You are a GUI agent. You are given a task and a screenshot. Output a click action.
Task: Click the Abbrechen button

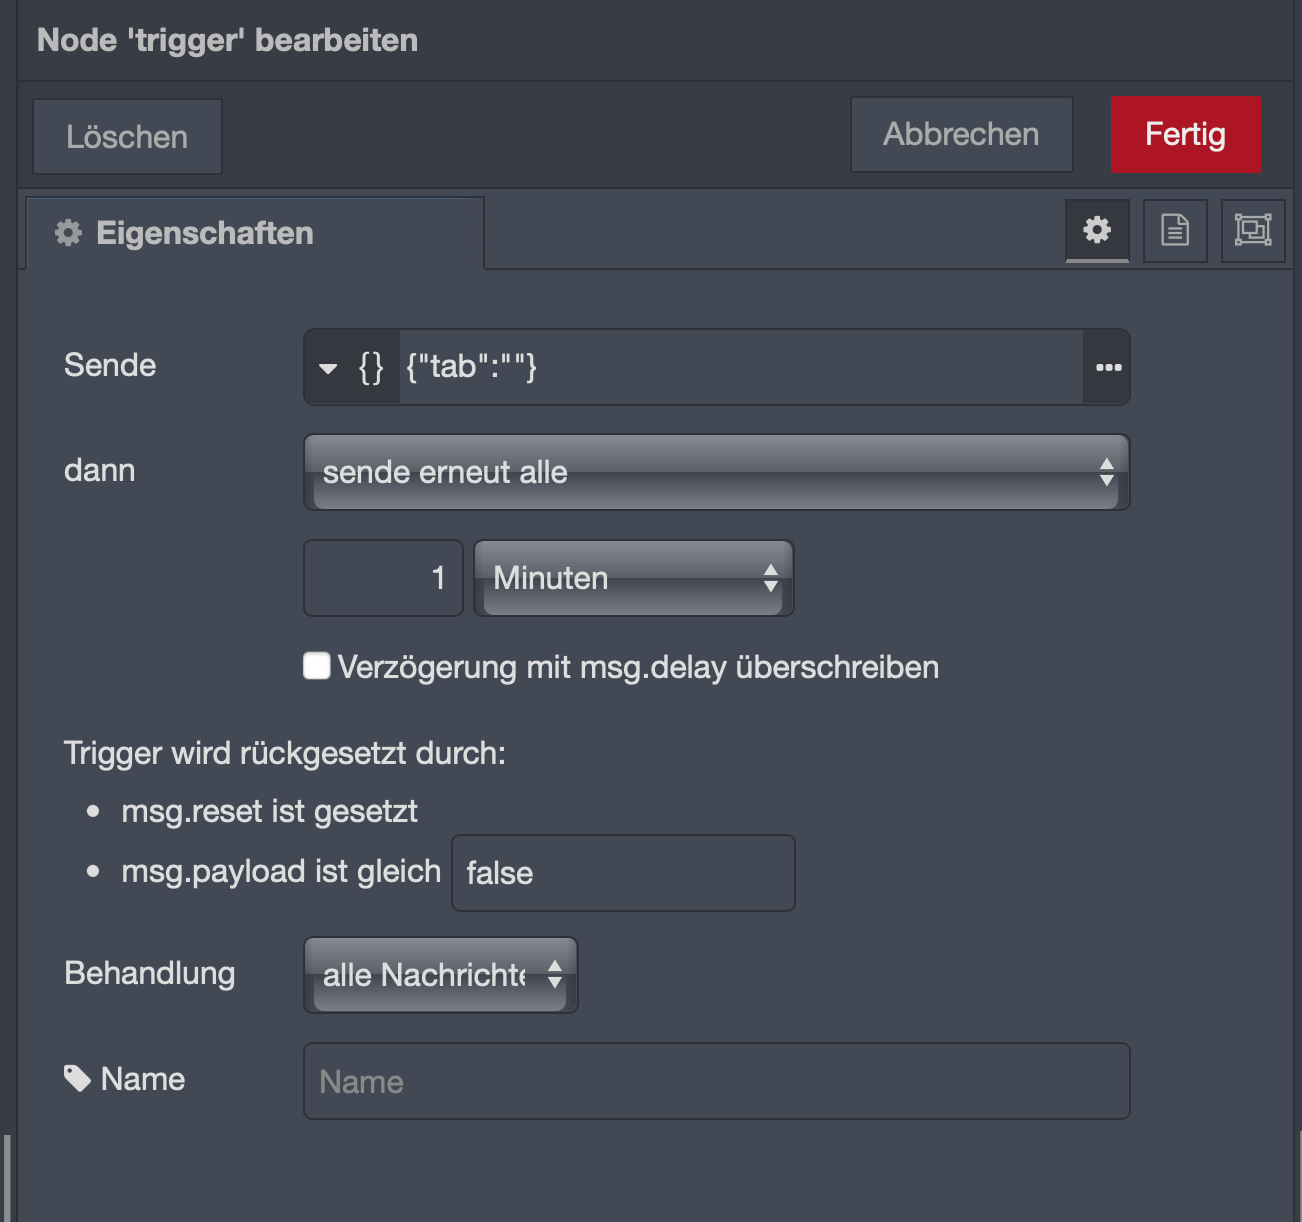click(x=961, y=134)
